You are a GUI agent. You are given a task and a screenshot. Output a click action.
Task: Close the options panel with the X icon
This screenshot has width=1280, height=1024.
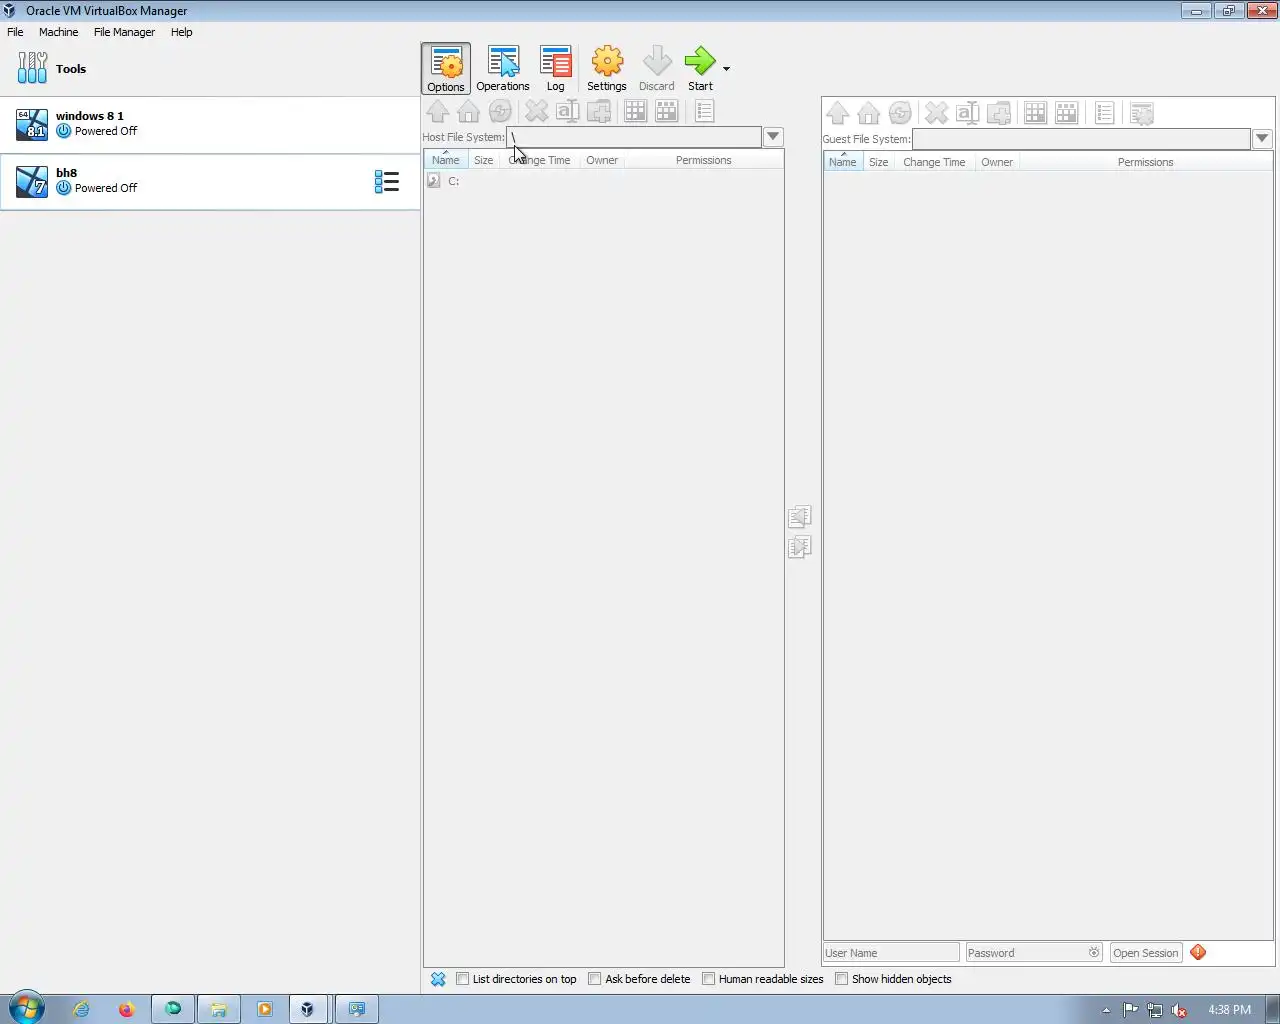[x=438, y=979]
